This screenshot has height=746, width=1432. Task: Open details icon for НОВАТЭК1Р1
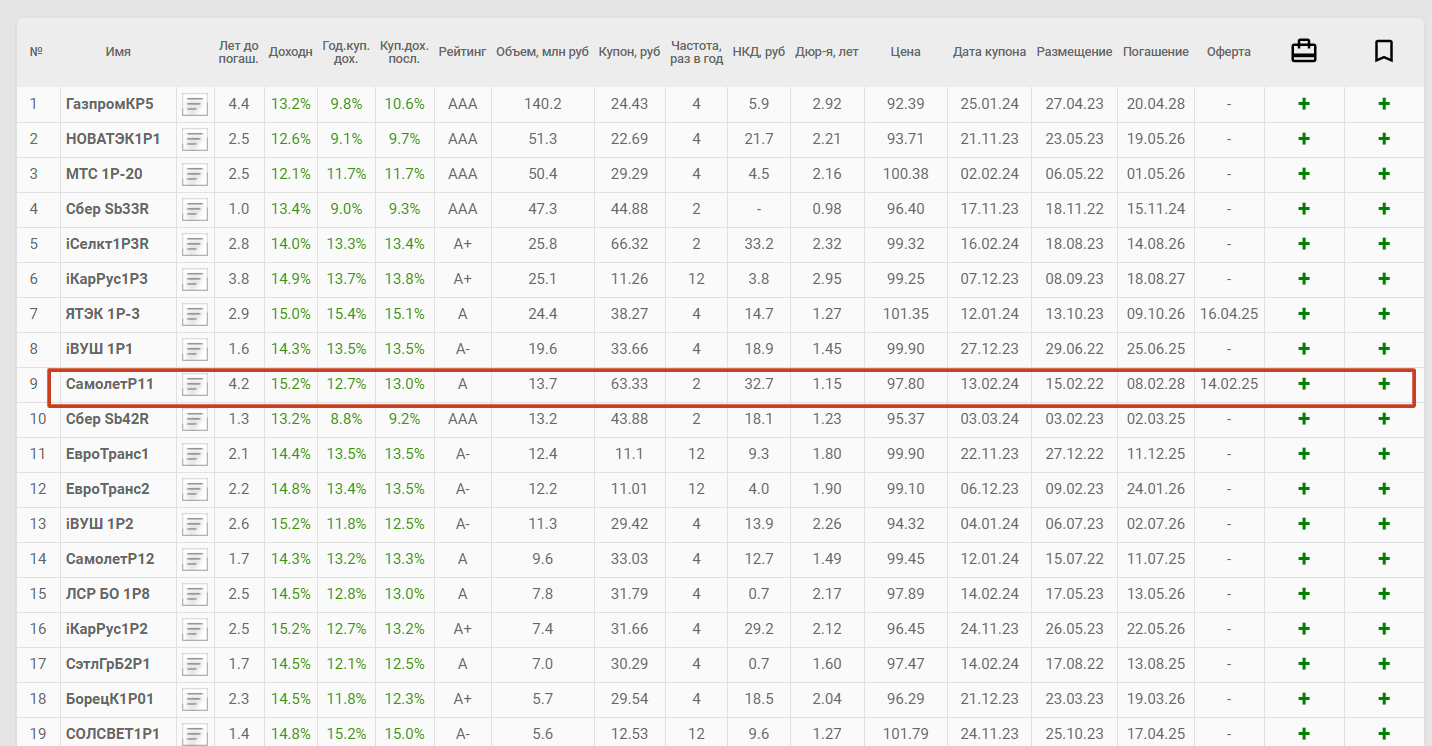[x=195, y=139]
